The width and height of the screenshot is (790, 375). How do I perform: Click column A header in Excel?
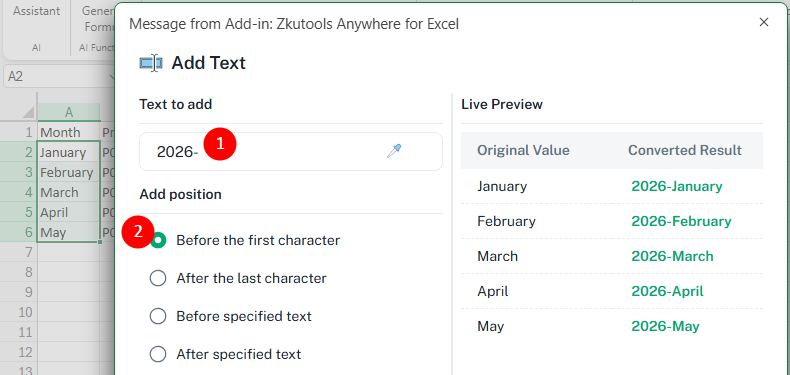(69, 112)
